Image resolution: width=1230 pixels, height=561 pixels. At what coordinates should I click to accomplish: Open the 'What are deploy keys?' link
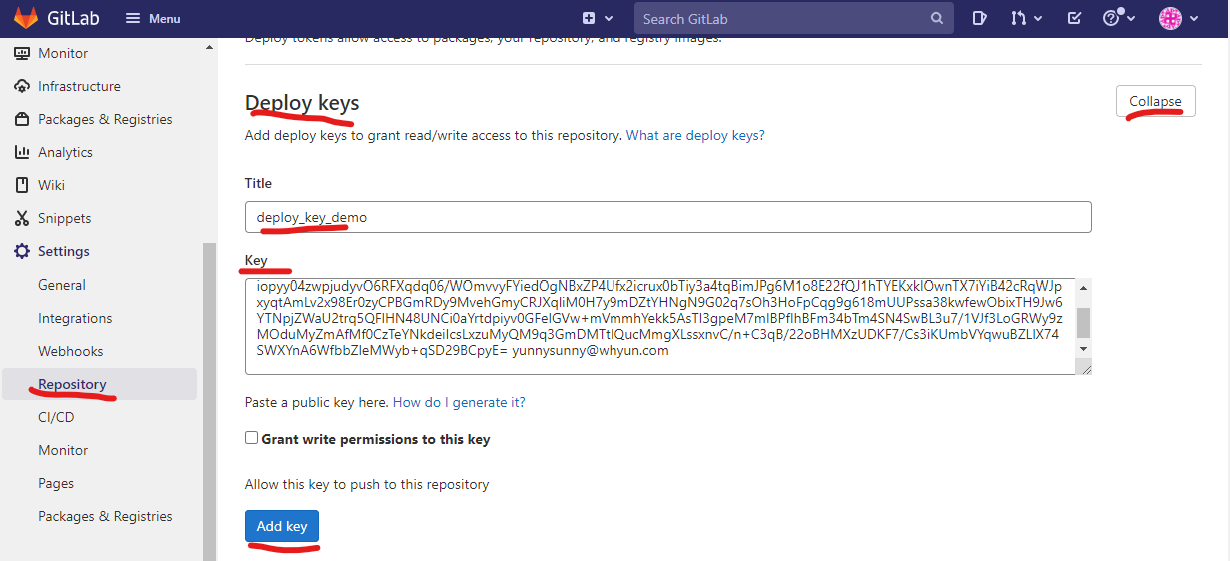click(695, 135)
